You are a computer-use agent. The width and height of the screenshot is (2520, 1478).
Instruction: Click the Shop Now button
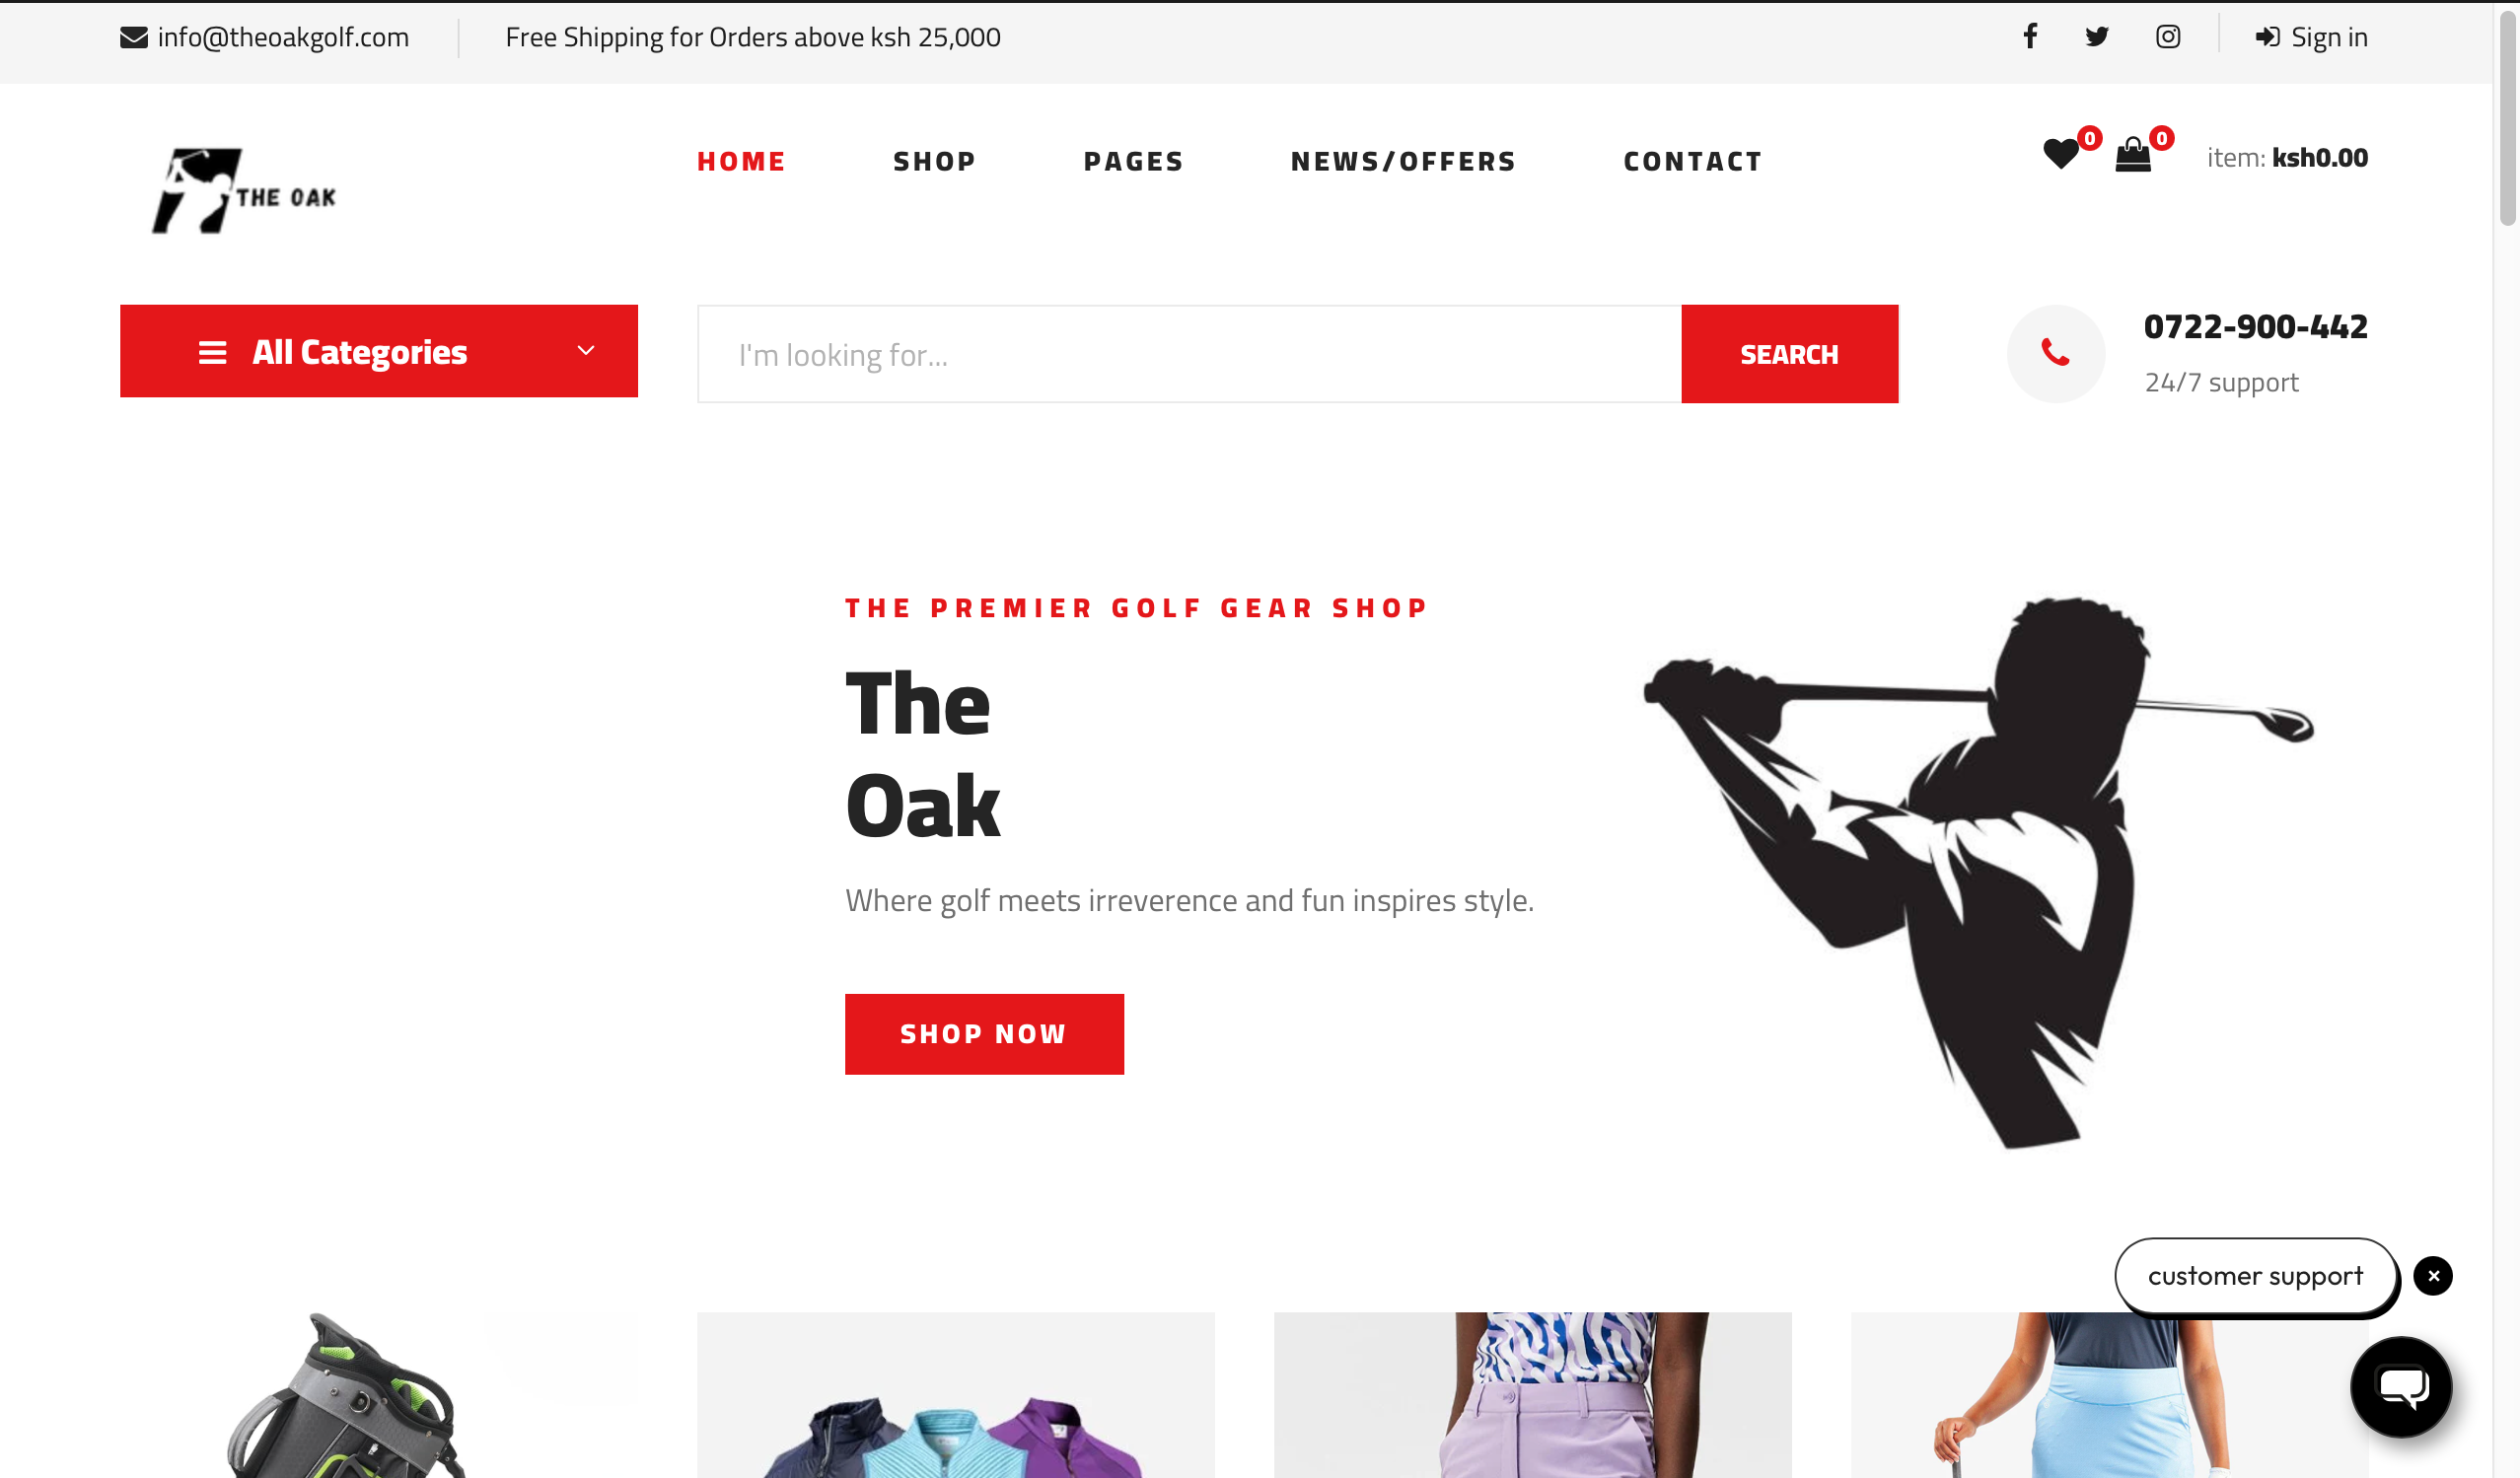(x=984, y=1034)
